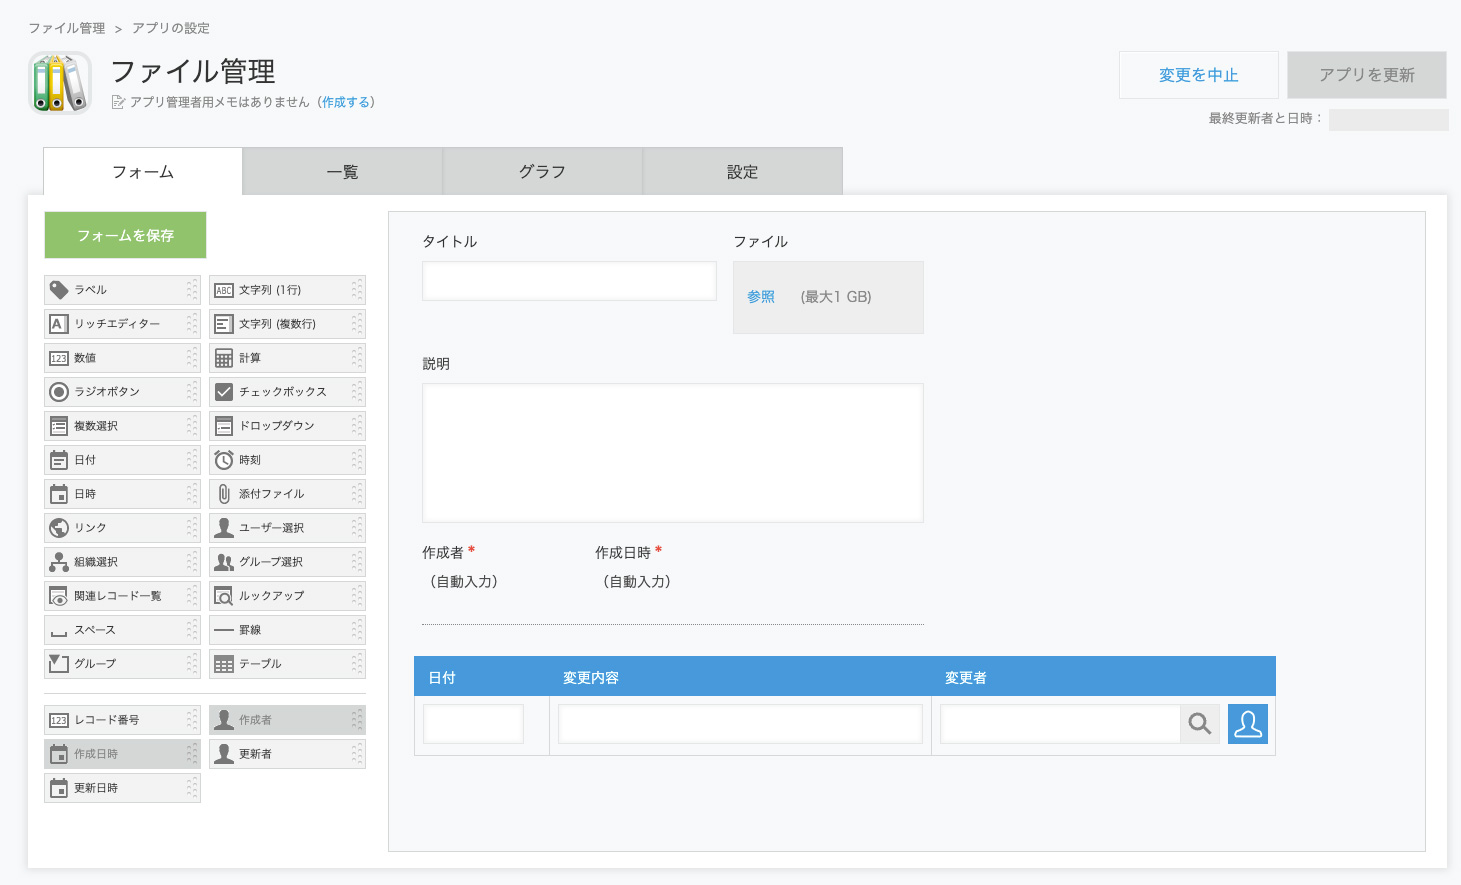Pick the 文字列 (1行) field item

tap(287, 290)
